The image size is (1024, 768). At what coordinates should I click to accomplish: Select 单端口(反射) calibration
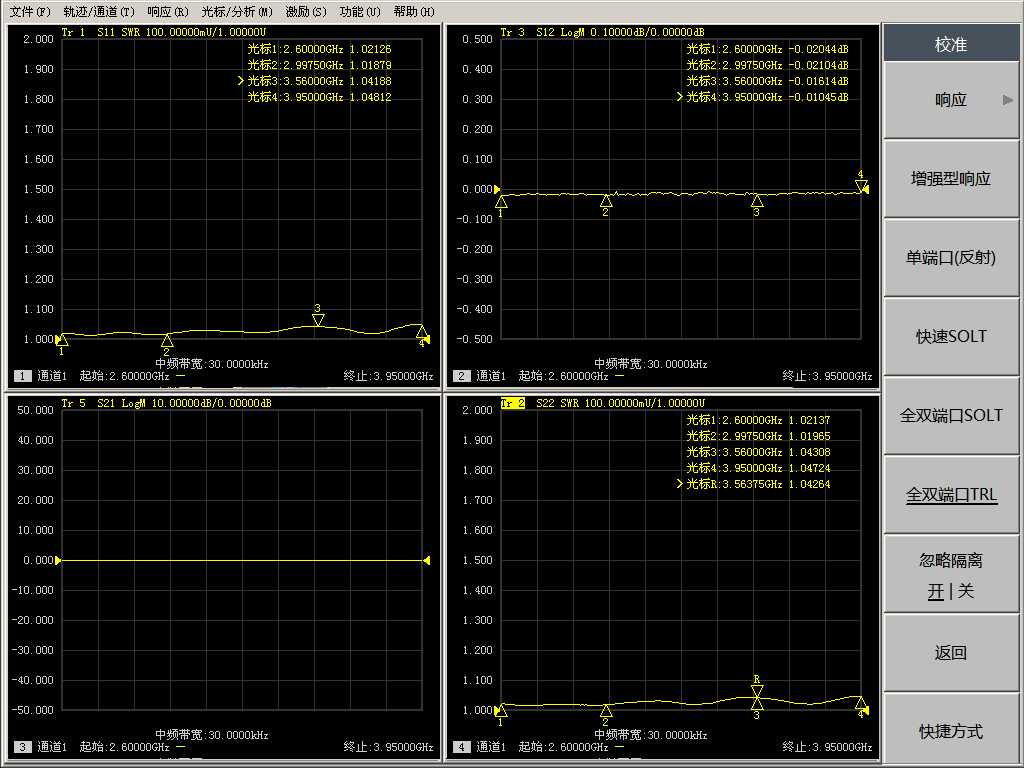pos(951,258)
